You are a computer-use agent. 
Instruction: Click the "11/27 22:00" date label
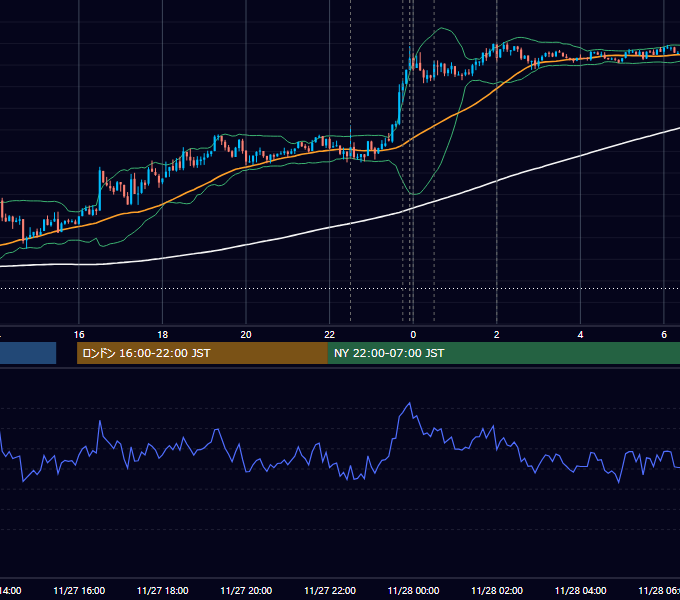330,590
